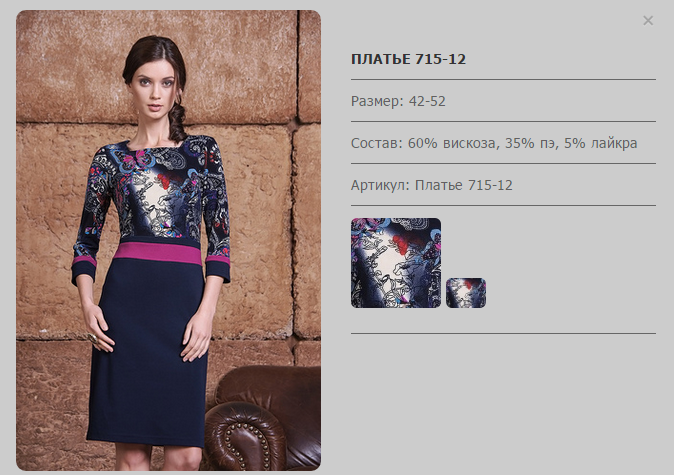Select the large fabric pattern swatch
The image size is (674, 475).
[396, 263]
